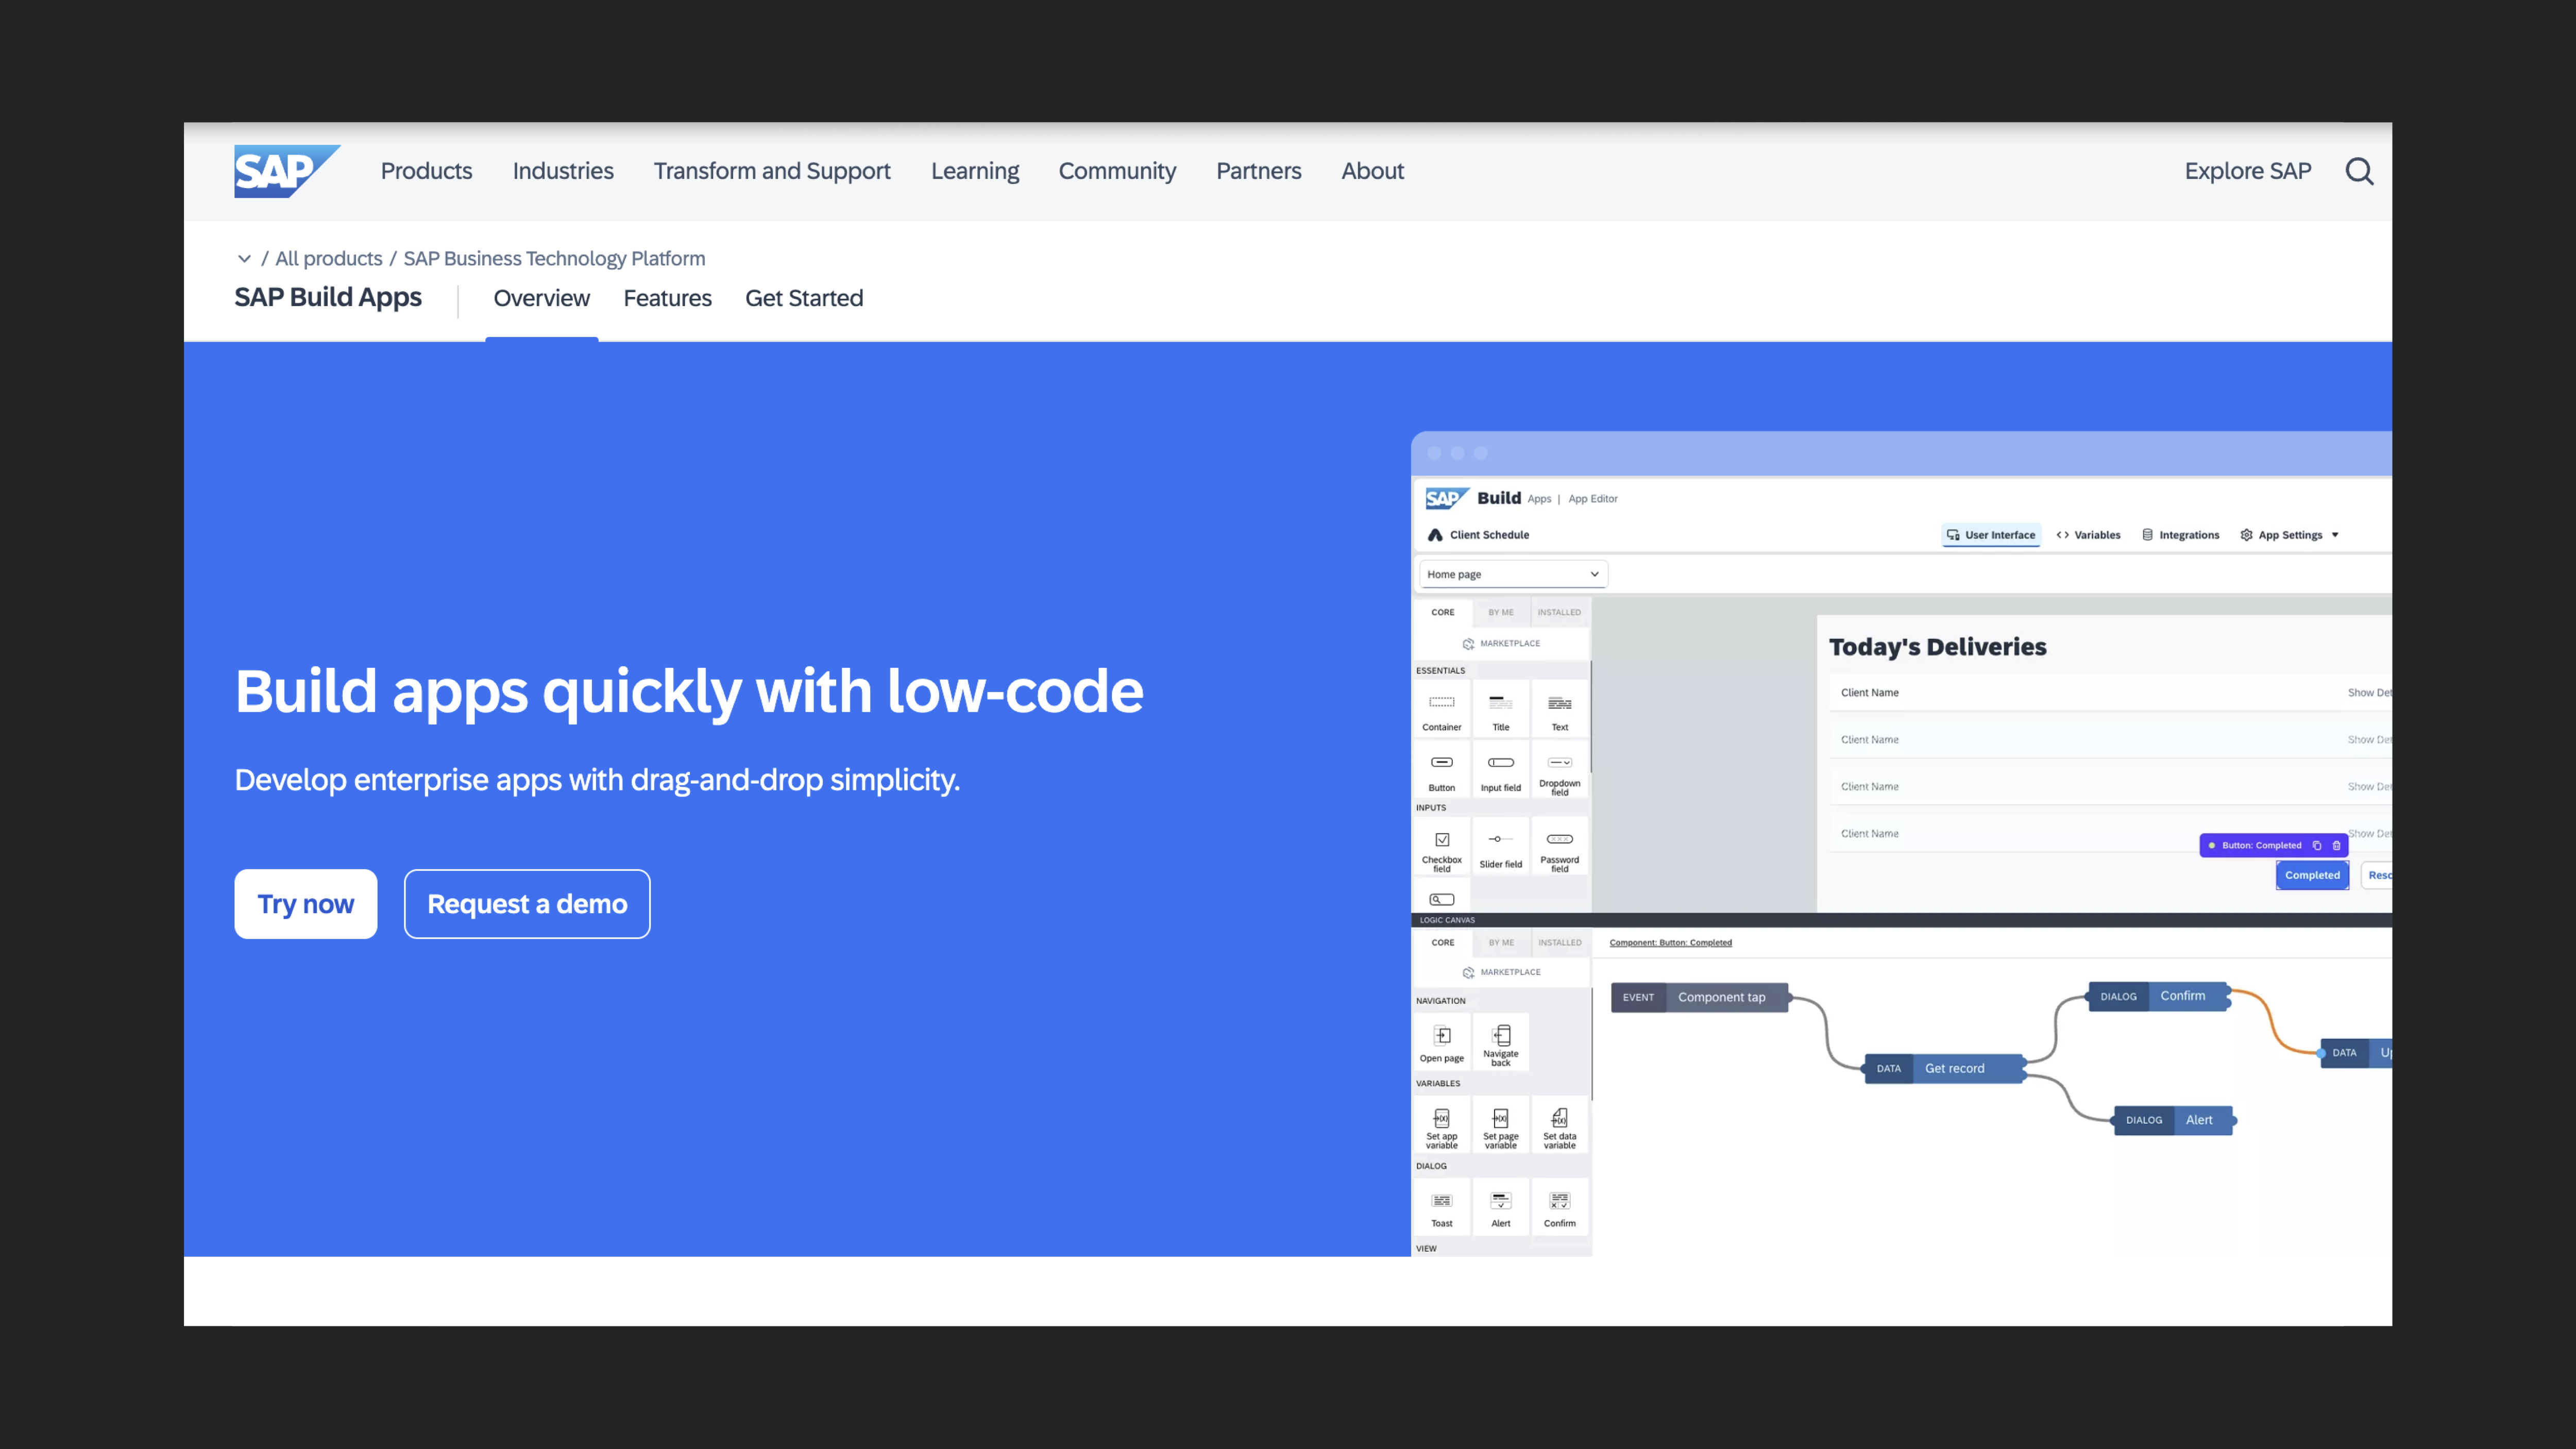Viewport: 2576px width, 1449px height.
Task: Click the Request a demo button
Action: (527, 904)
